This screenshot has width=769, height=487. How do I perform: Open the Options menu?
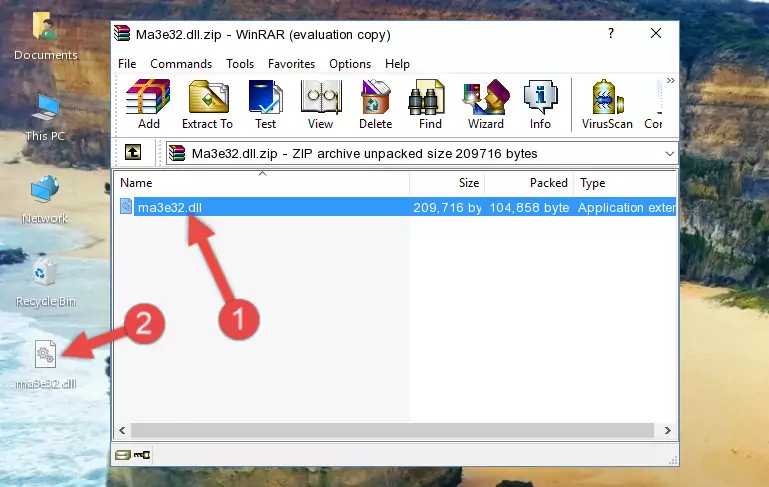click(350, 64)
